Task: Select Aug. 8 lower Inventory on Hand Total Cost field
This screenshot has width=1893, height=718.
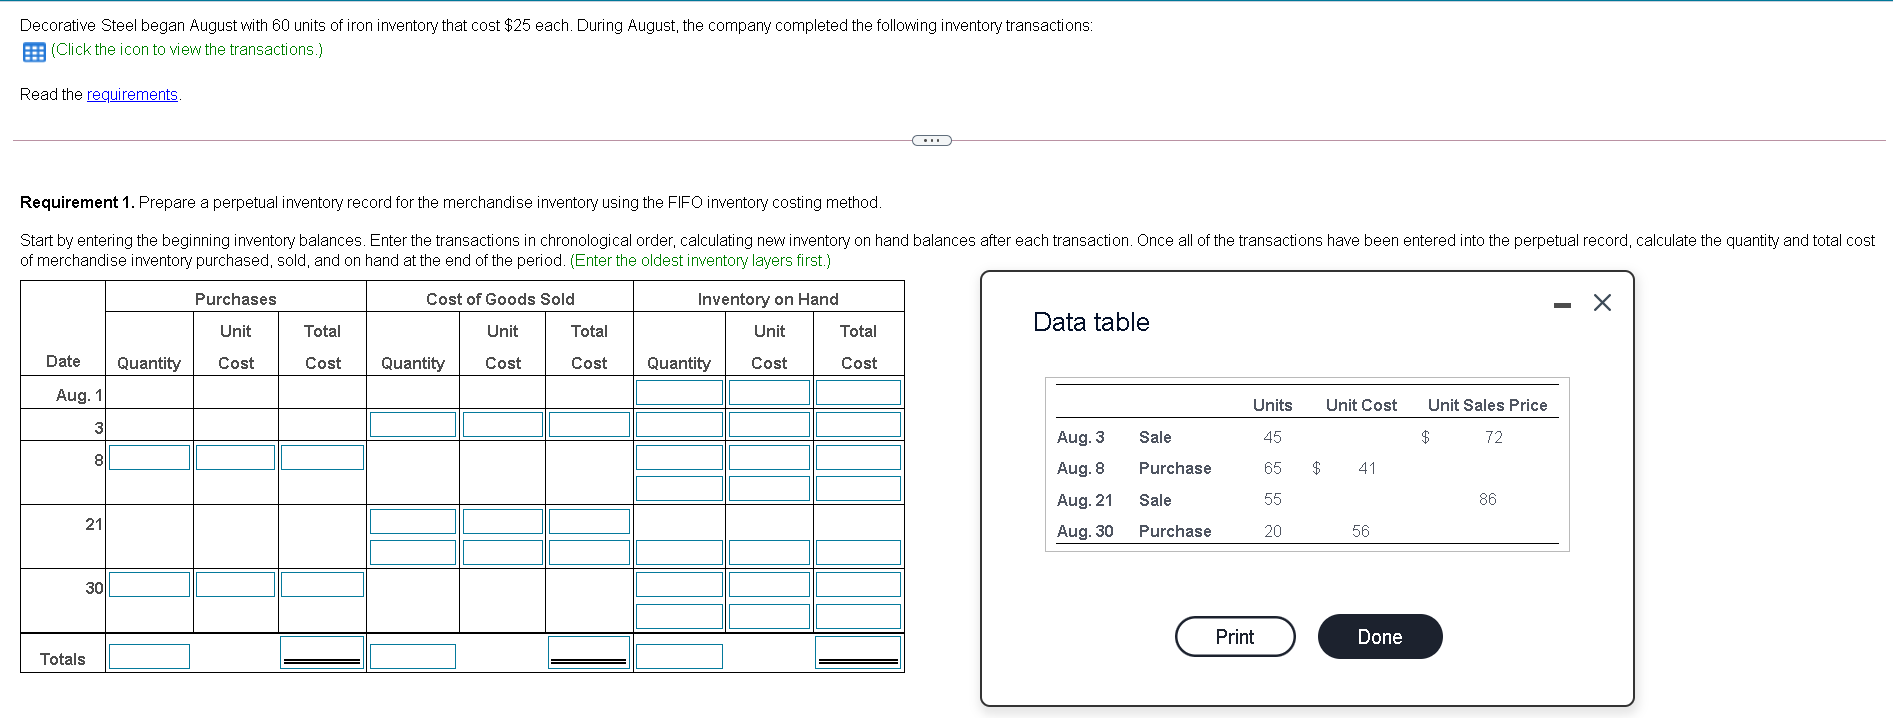Action: pyautogui.click(x=858, y=488)
